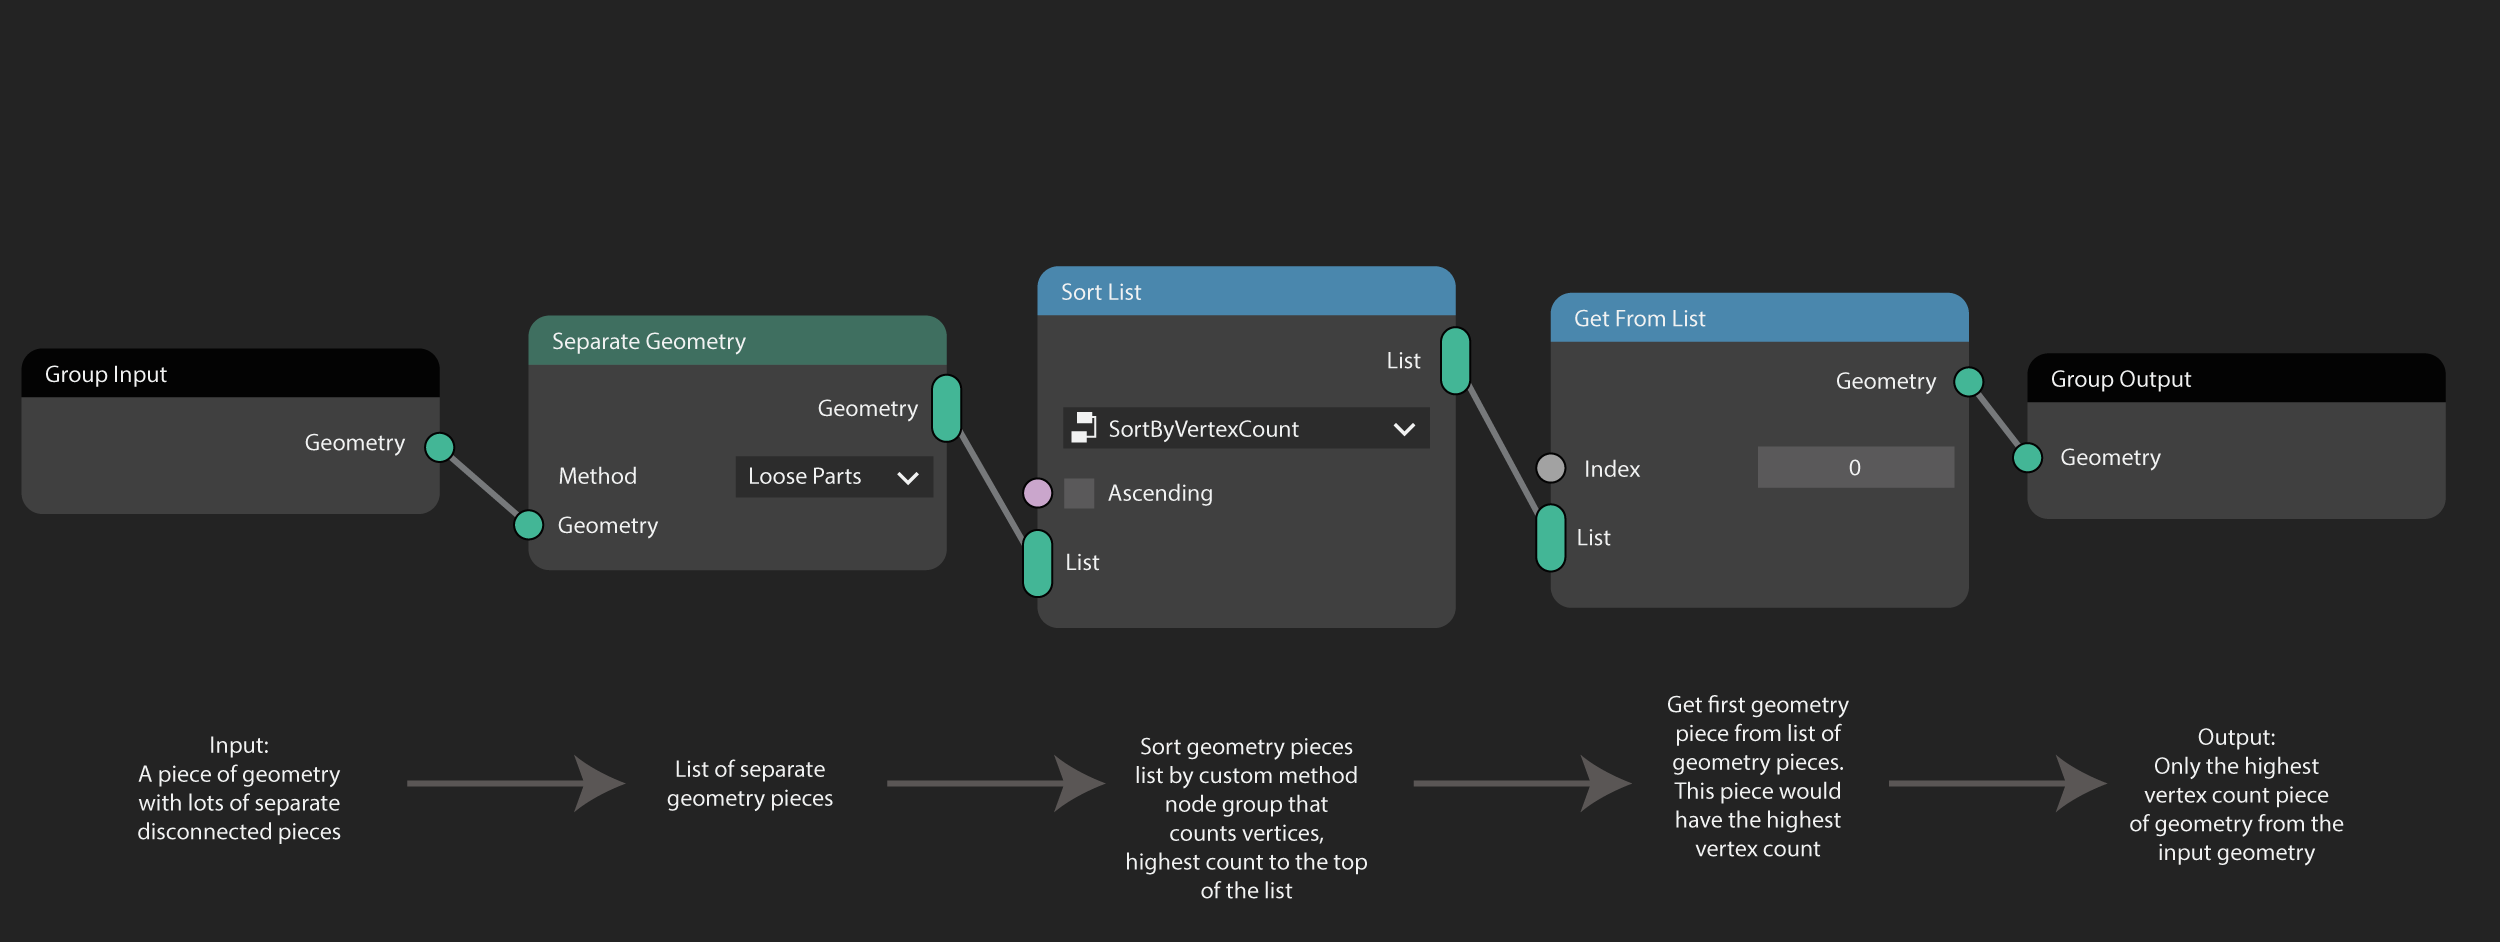
Task: Click the 'Index' label in Get From List
Action: pyautogui.click(x=1612, y=468)
